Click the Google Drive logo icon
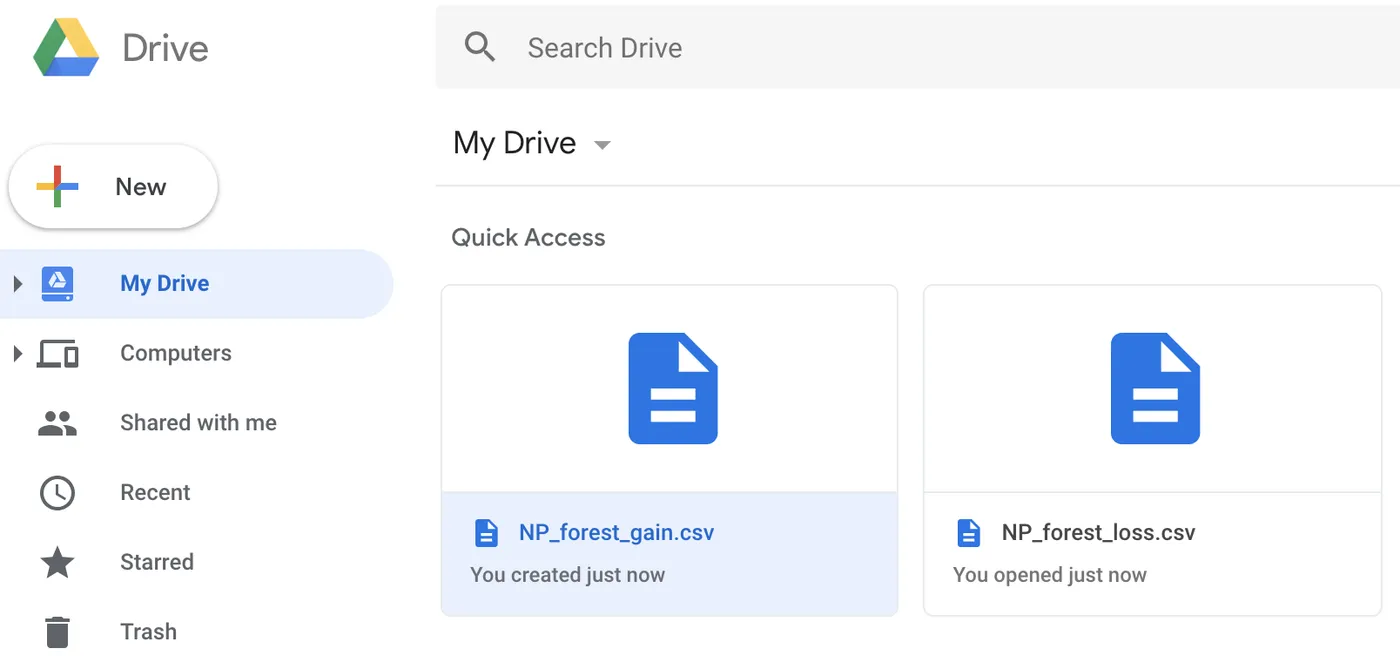The image size is (1400, 669). click(66, 48)
